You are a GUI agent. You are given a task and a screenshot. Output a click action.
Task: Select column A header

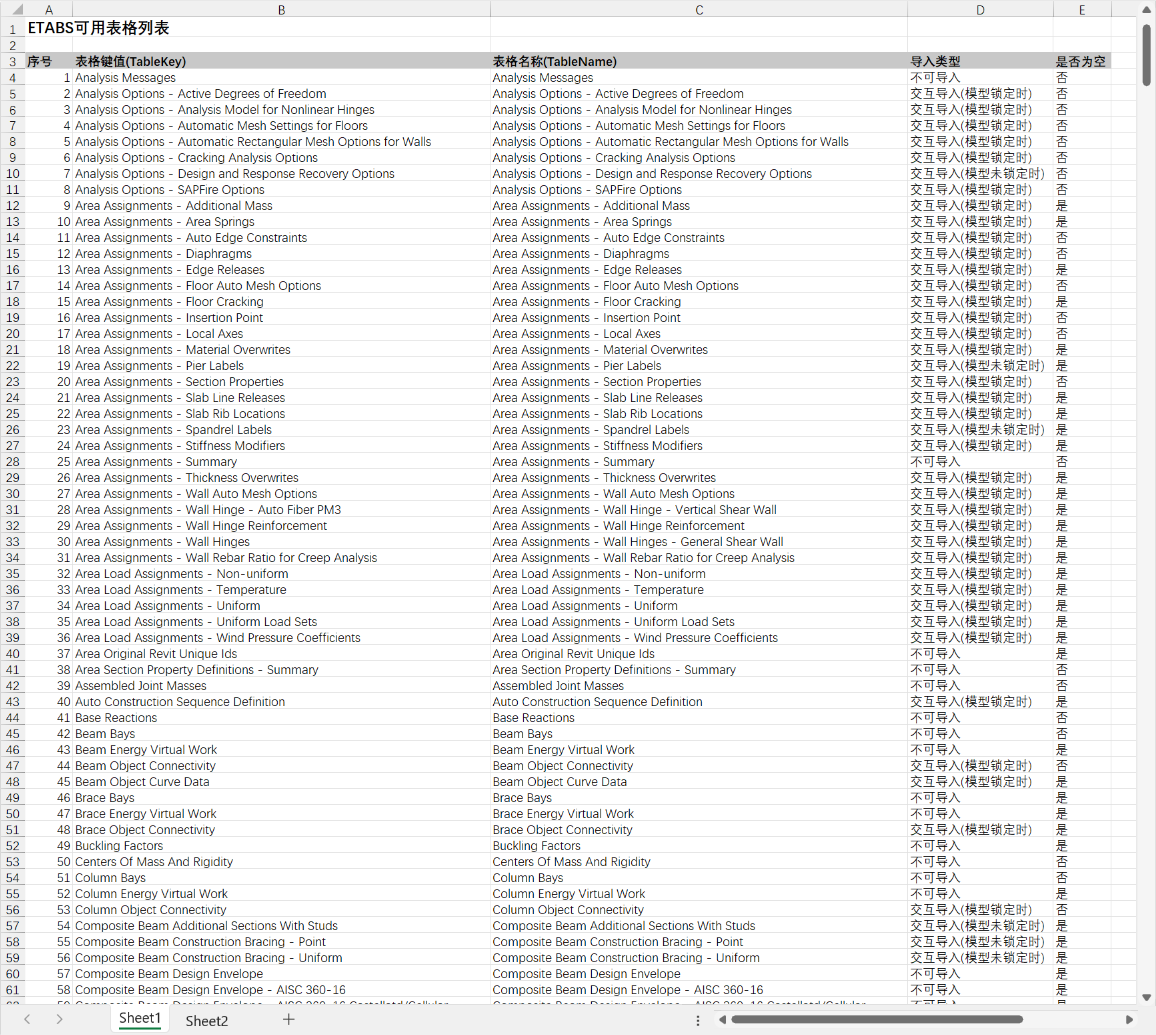(x=49, y=10)
